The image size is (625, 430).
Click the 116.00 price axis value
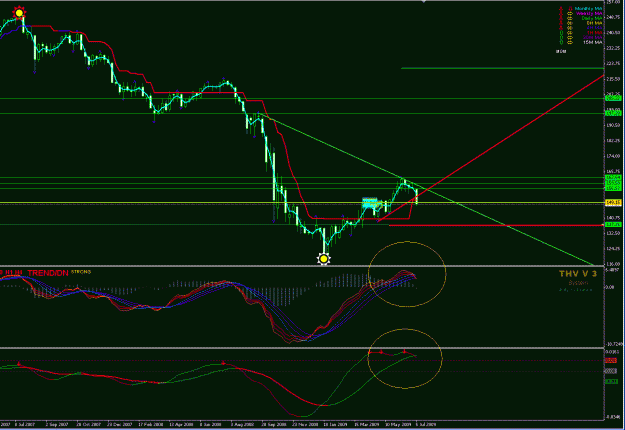[x=613, y=264]
